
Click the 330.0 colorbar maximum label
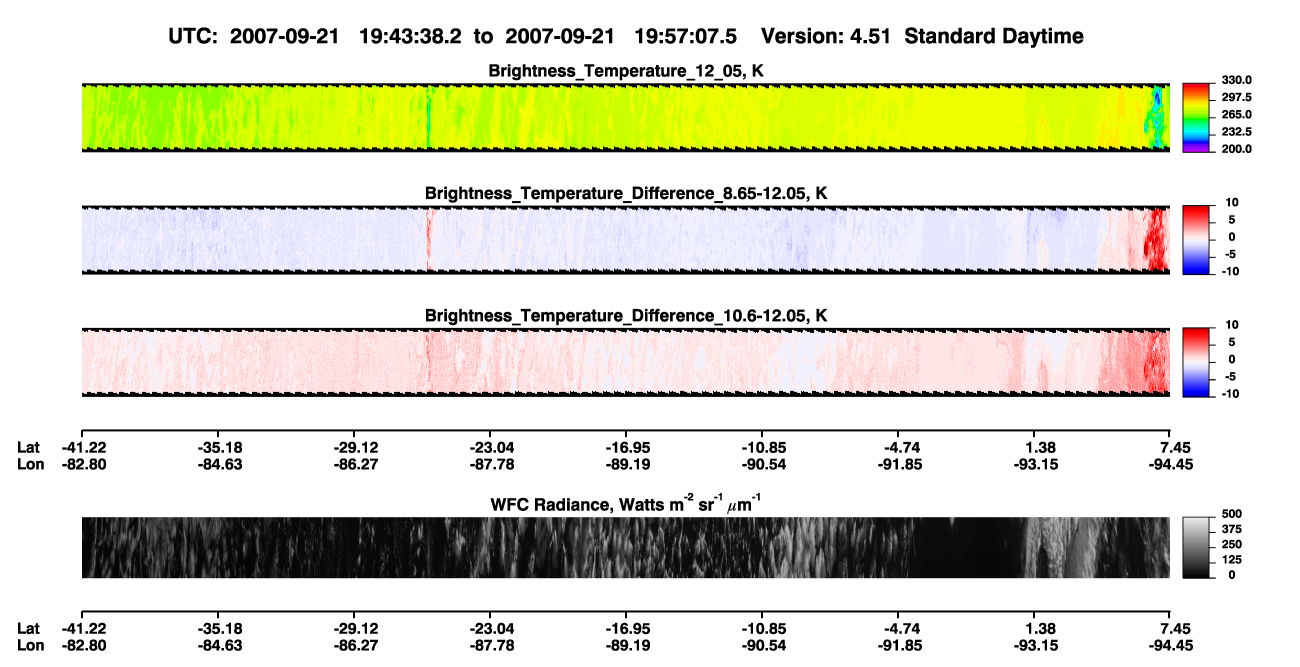click(1235, 81)
